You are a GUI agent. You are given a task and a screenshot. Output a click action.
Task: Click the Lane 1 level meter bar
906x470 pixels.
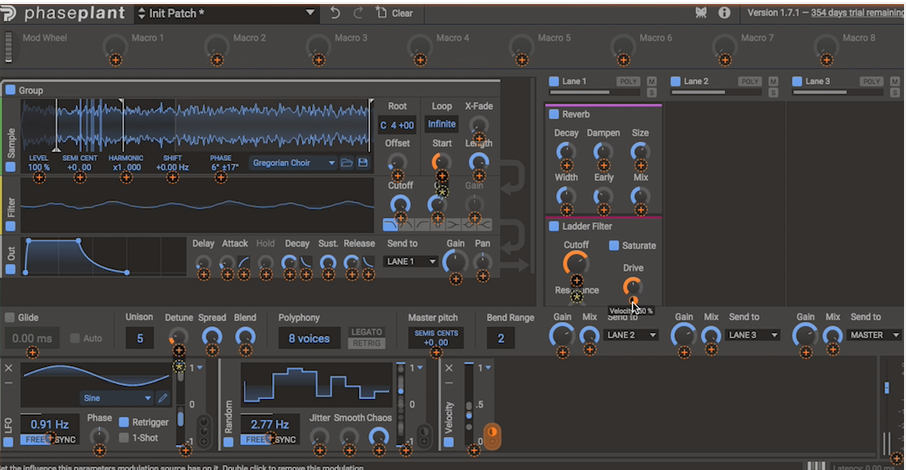coord(595,92)
